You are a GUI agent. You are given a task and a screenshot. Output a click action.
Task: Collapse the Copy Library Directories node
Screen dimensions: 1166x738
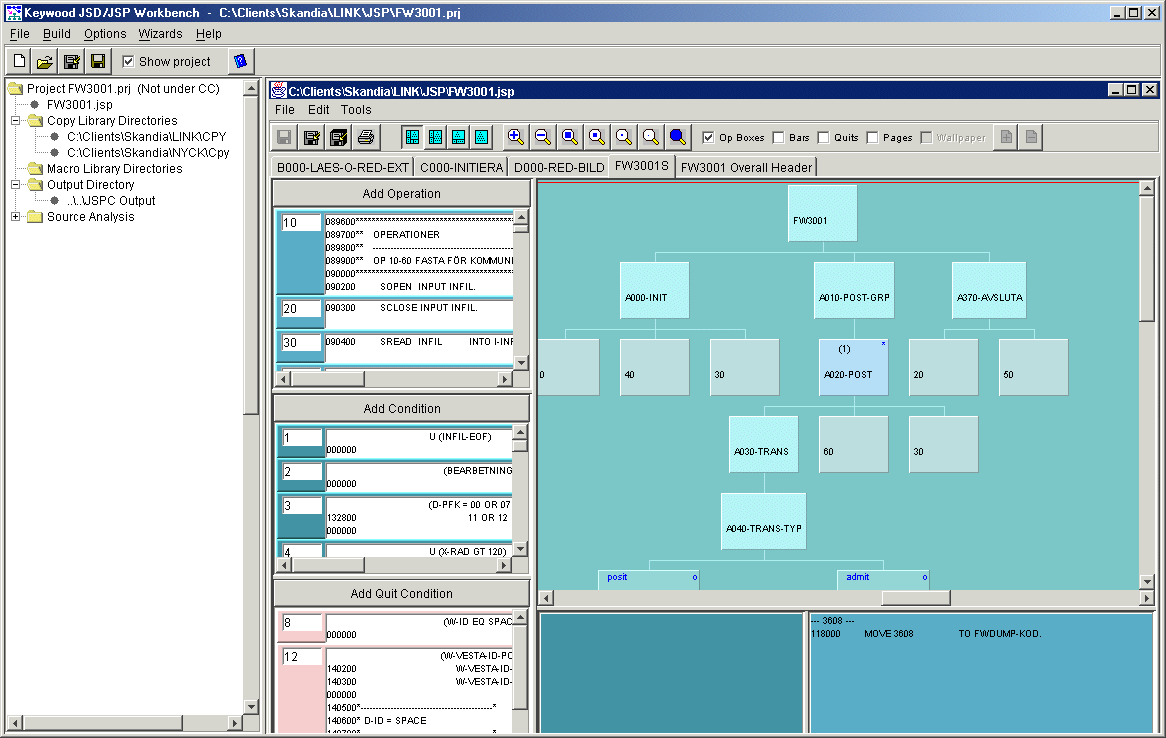pyautogui.click(x=16, y=121)
